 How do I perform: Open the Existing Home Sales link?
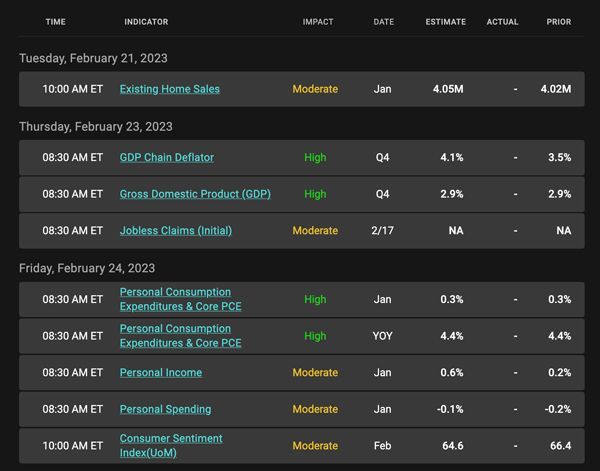click(x=170, y=89)
